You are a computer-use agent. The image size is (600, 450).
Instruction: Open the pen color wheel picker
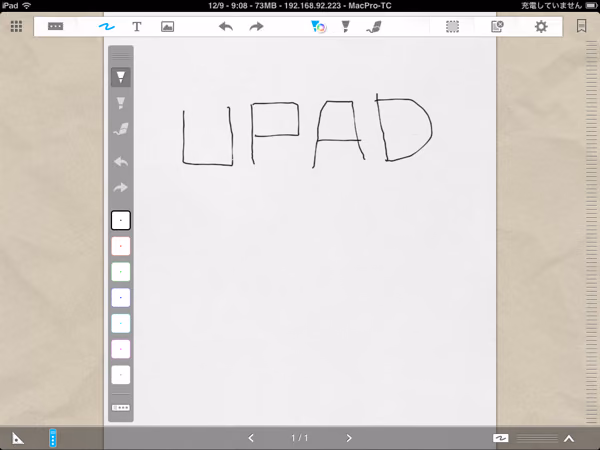(x=318, y=27)
